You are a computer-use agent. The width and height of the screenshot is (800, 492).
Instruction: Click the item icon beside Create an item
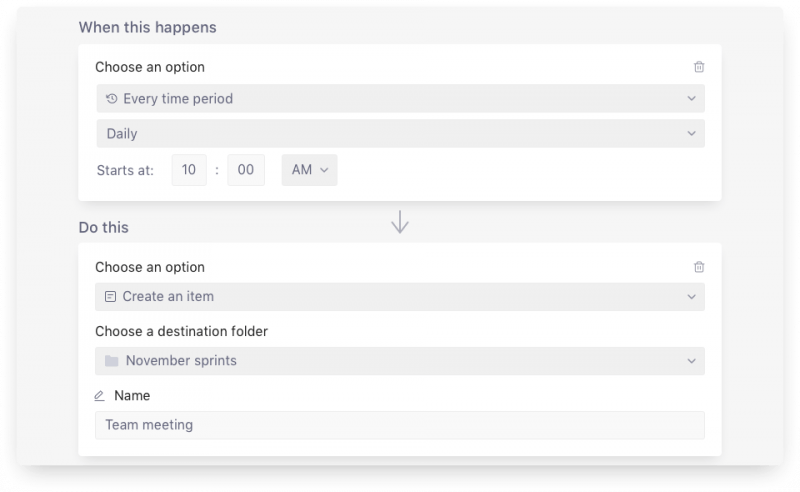[110, 297]
